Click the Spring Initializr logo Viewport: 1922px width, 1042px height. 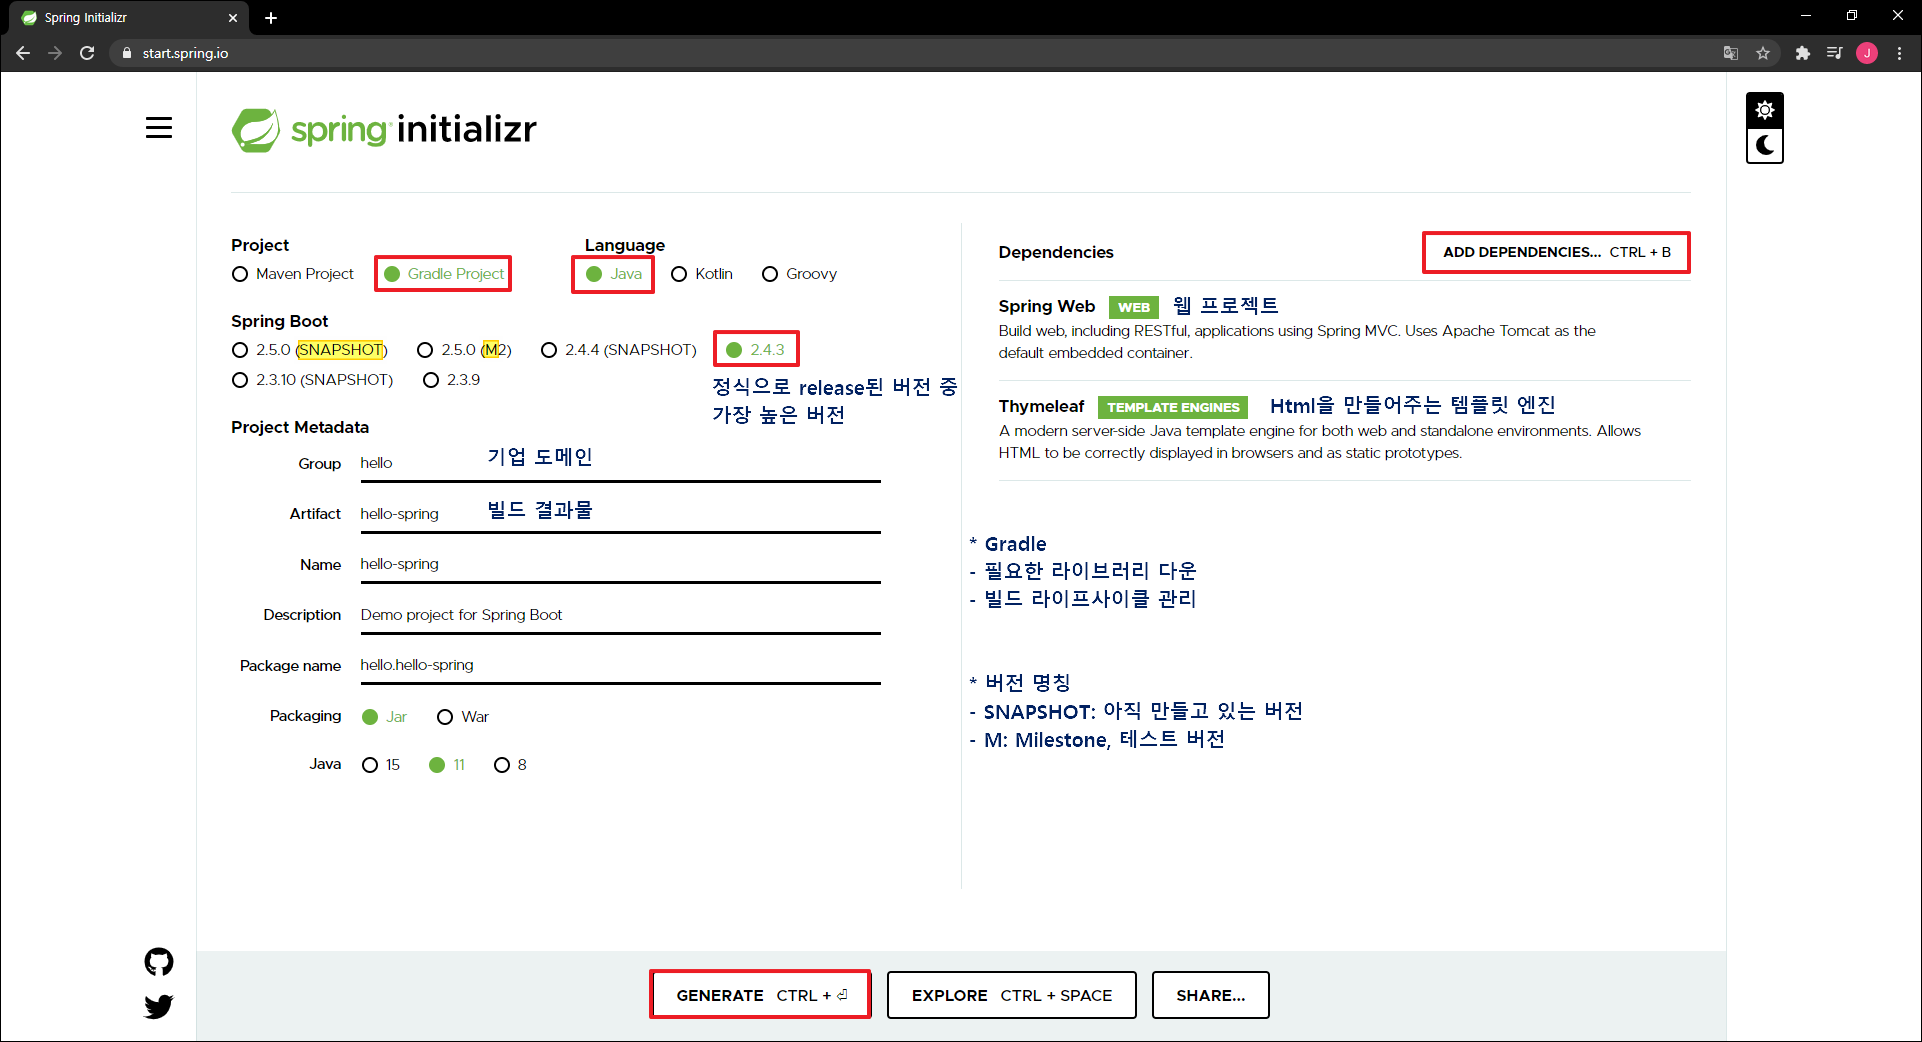click(384, 130)
